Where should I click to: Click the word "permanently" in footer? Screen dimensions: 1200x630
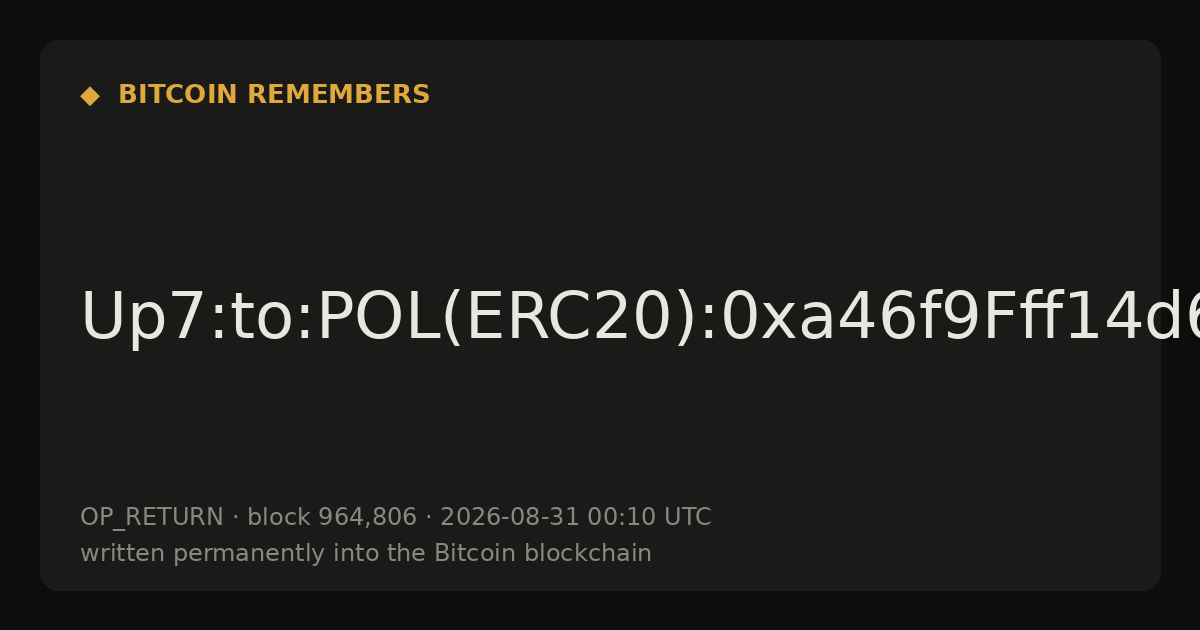point(222,554)
